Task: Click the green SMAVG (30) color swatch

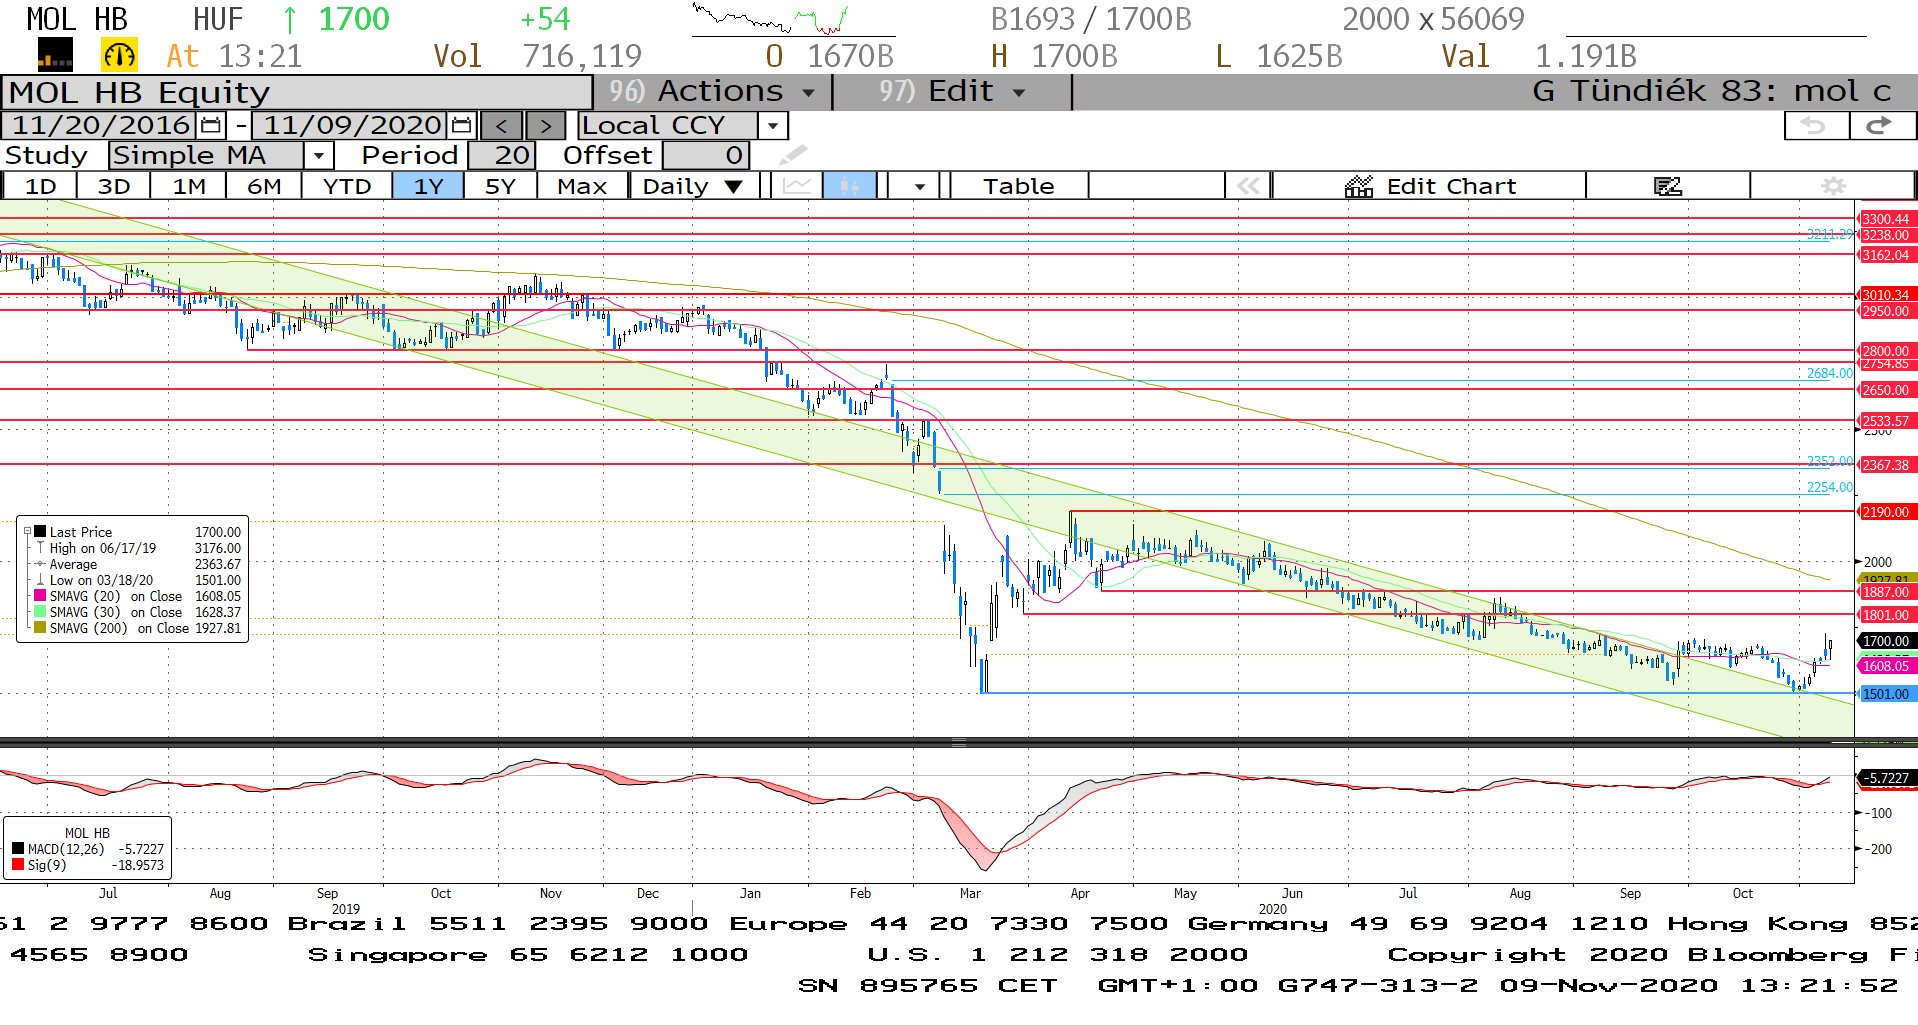Action: click(x=40, y=612)
